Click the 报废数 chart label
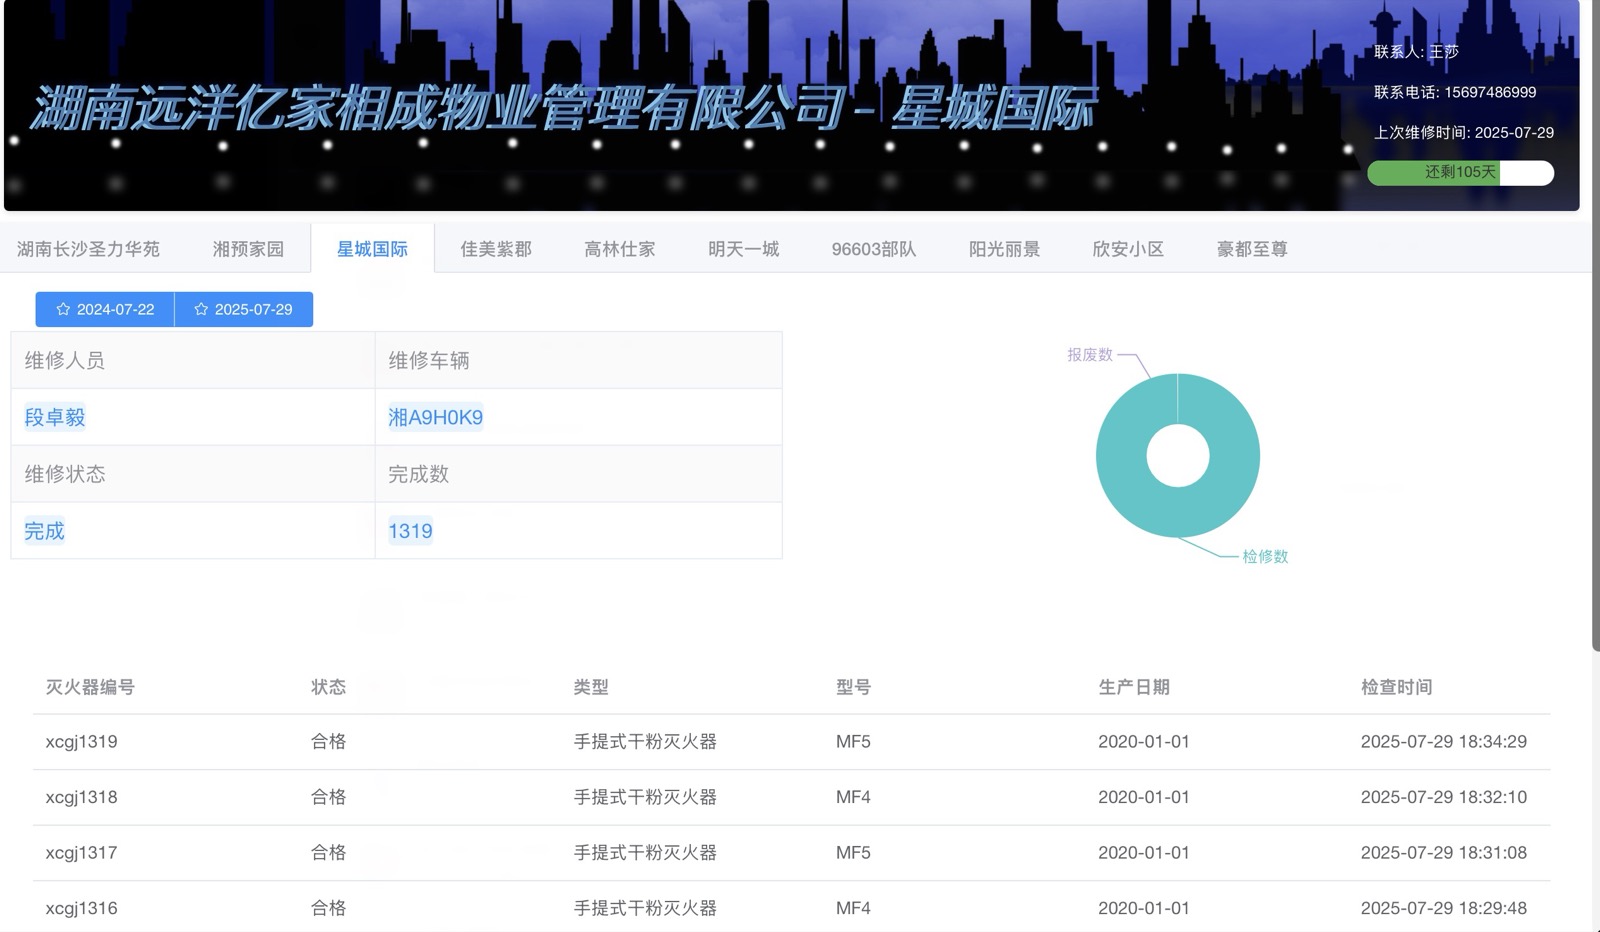Image resolution: width=1600 pixels, height=932 pixels. tap(1089, 354)
